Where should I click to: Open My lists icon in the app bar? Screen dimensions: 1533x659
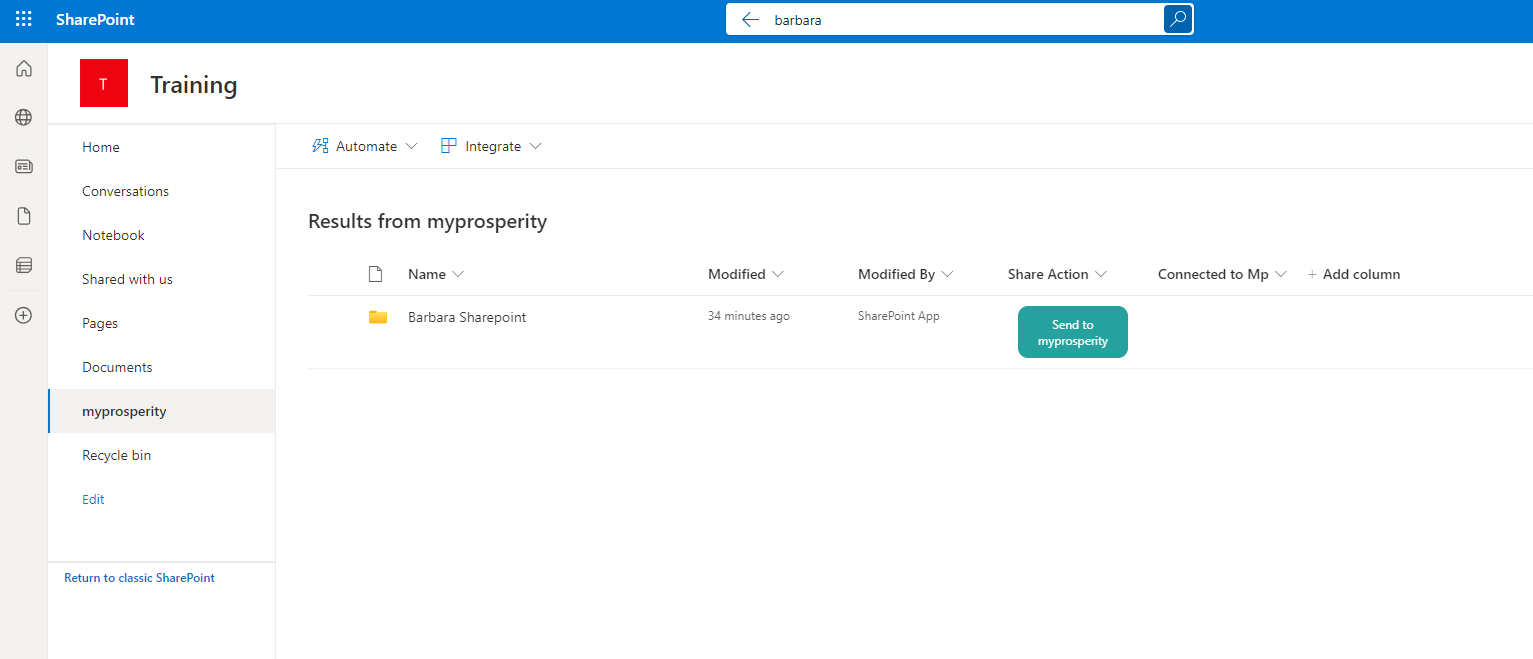coord(24,265)
